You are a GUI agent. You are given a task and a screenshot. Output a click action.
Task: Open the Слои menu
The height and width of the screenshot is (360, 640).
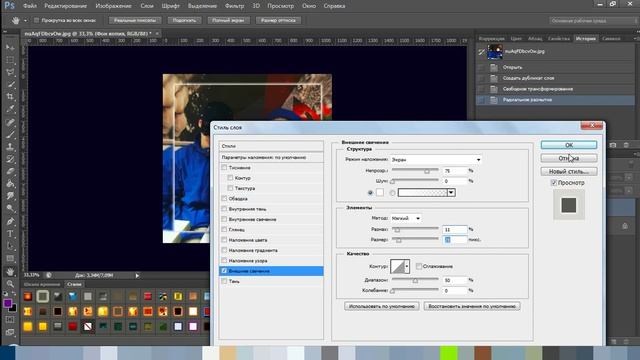click(x=147, y=6)
